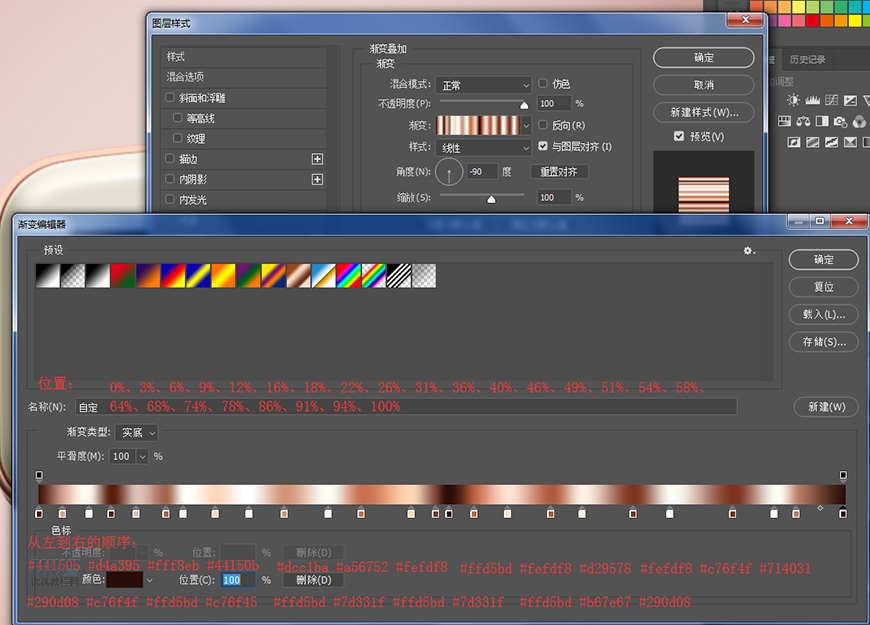Select the rainbow spectrum gradient preset

tap(348, 275)
